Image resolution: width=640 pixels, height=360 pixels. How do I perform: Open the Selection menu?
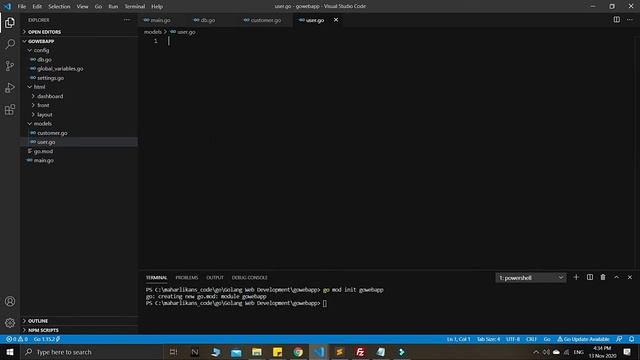59,6
